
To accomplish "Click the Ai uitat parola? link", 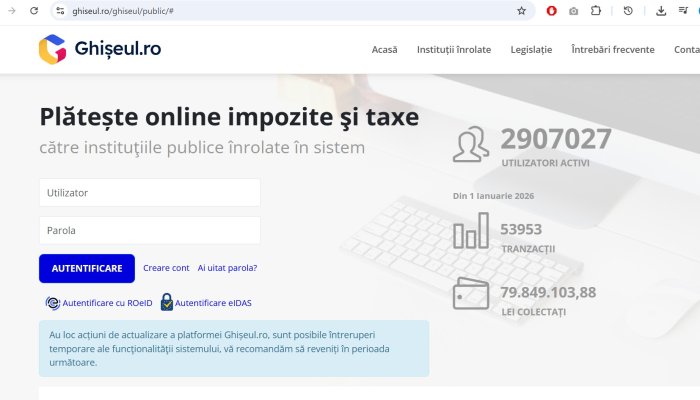I will click(227, 268).
